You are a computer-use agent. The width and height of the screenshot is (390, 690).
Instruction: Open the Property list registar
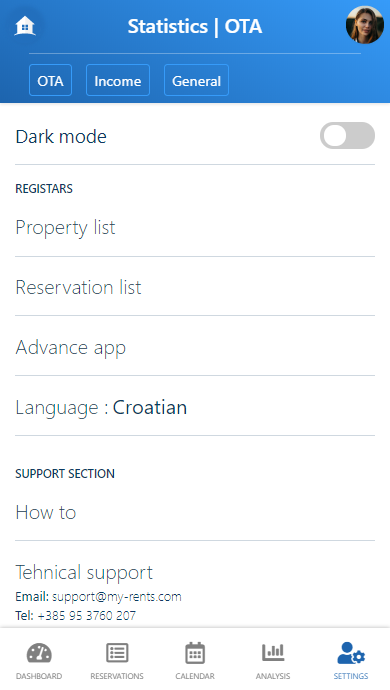point(195,228)
